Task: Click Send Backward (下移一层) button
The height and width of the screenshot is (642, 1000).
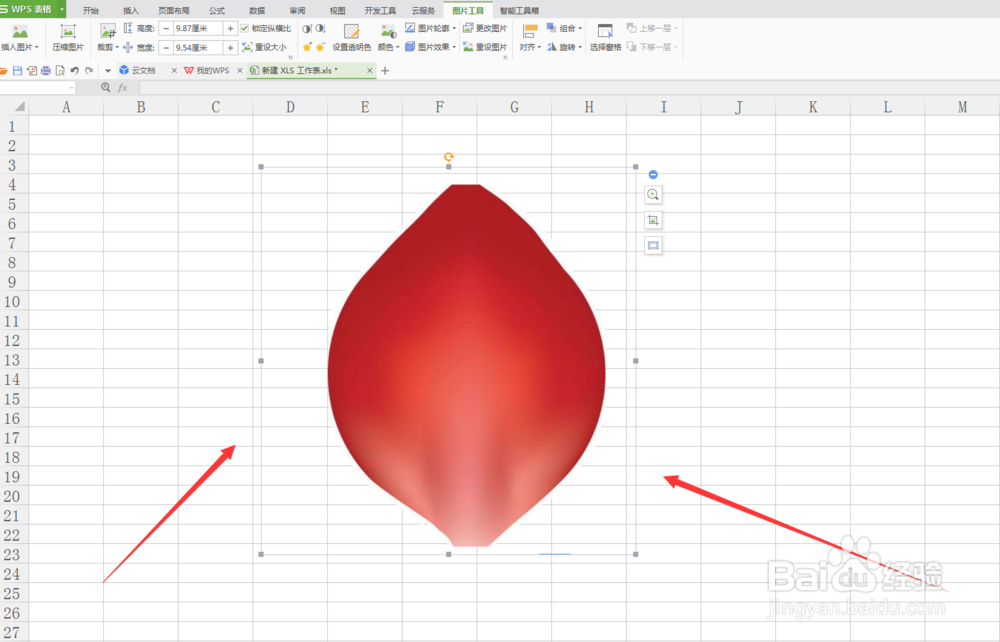Action: tap(652, 47)
